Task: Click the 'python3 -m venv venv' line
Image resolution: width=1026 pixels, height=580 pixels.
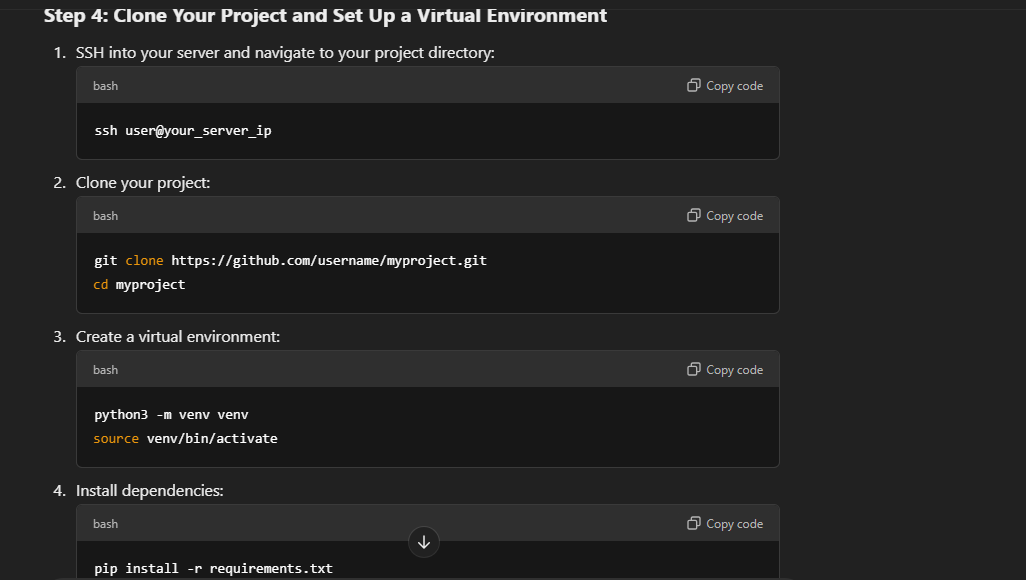Action: click(171, 414)
